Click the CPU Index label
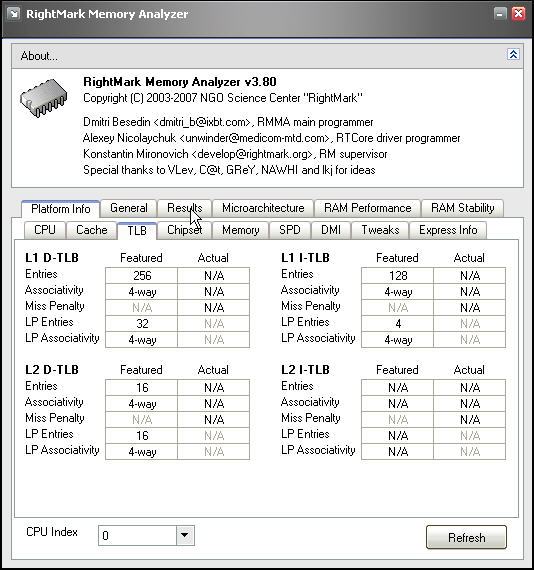The width and height of the screenshot is (534, 570). (52, 532)
